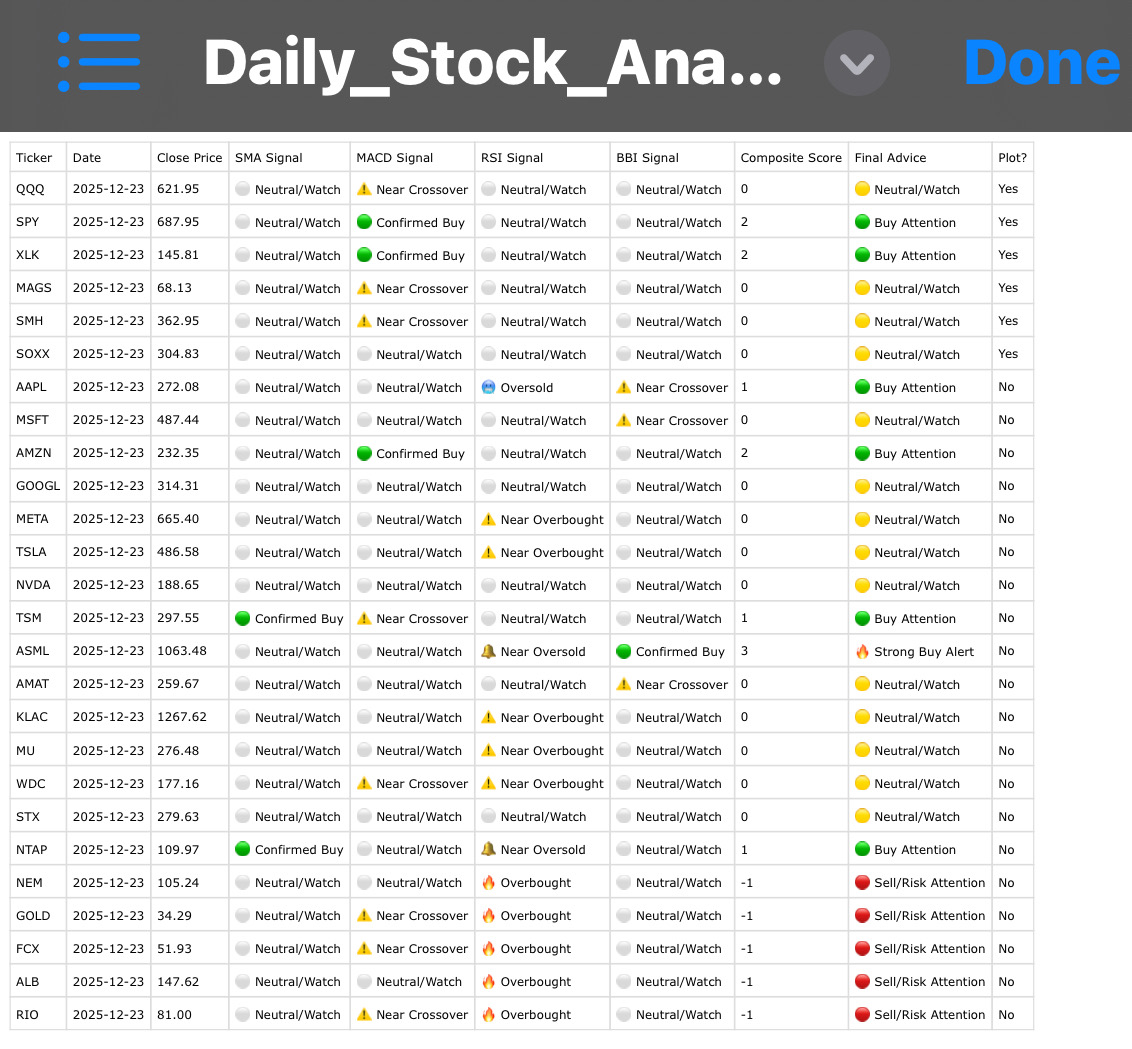Click the green MACD Confirmed Buy icon for AMZN
1132x1049 pixels.
(x=365, y=453)
